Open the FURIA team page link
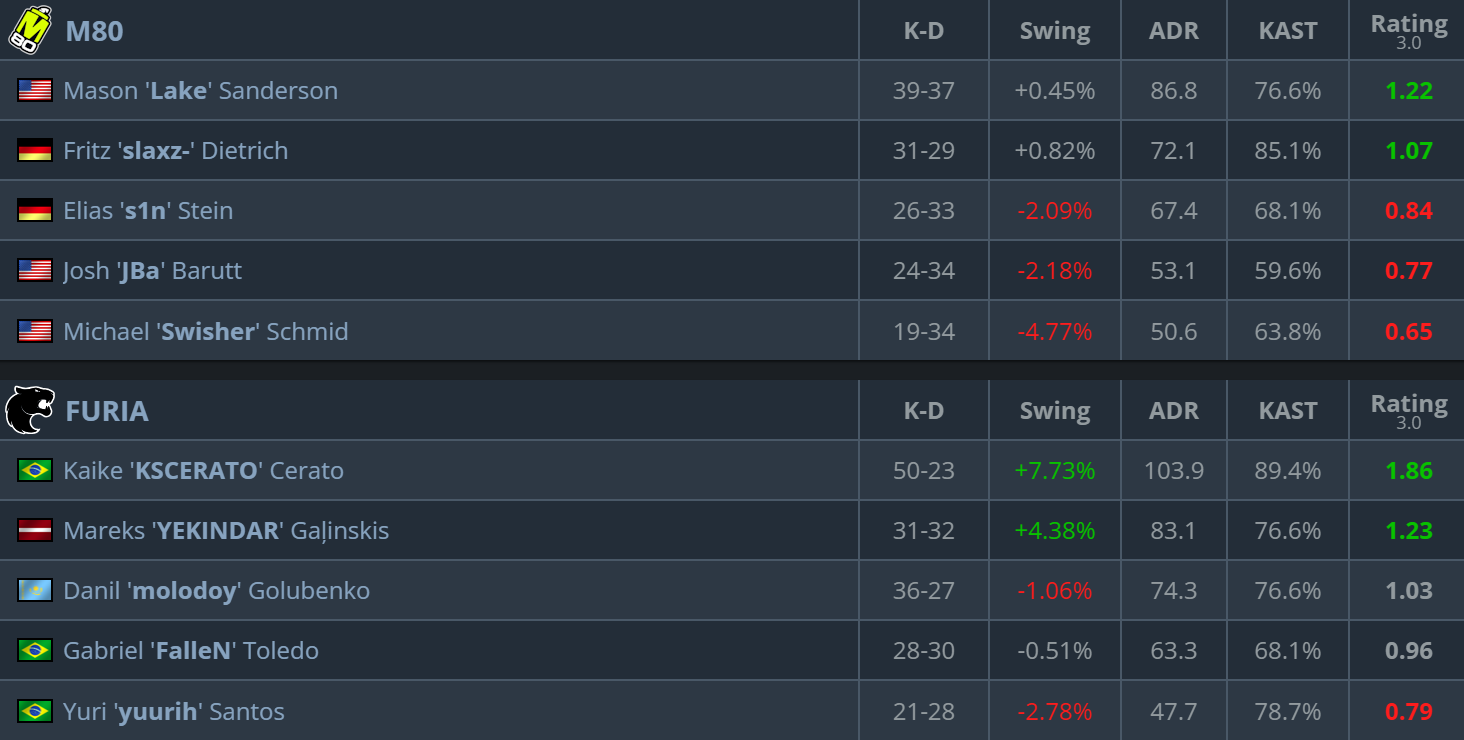Image resolution: width=1464 pixels, height=740 pixels. coord(107,411)
